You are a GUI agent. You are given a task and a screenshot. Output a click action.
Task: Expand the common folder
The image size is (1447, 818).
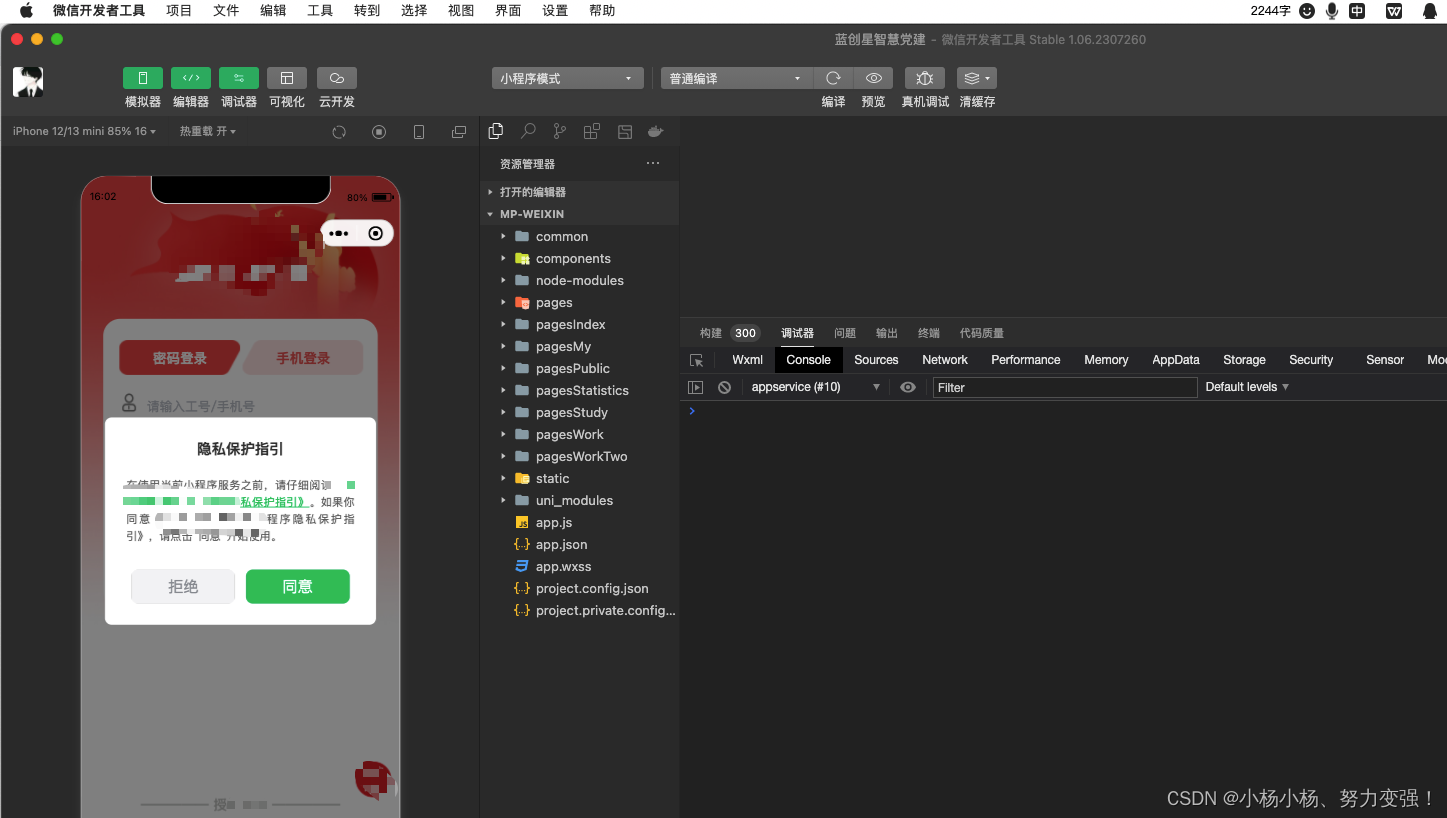579,236
